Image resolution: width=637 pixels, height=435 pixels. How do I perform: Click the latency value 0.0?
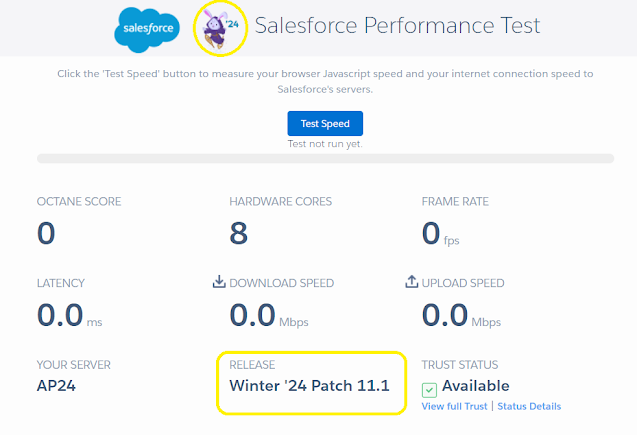click(60, 315)
